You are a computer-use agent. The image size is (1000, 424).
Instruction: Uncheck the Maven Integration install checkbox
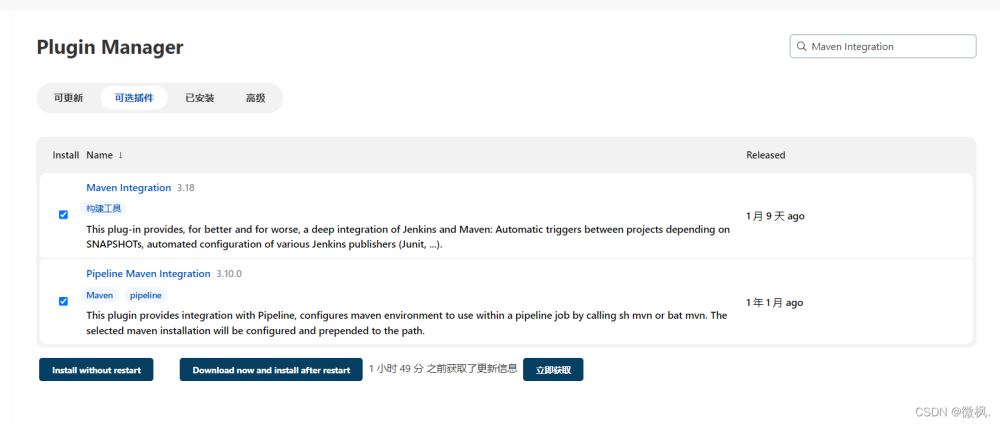(63, 215)
